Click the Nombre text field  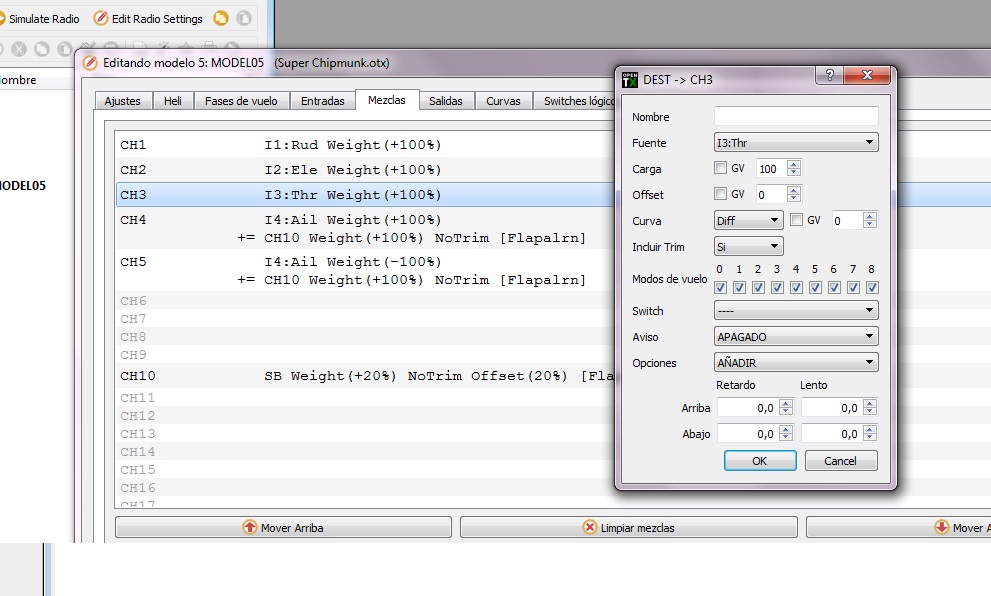pos(796,117)
